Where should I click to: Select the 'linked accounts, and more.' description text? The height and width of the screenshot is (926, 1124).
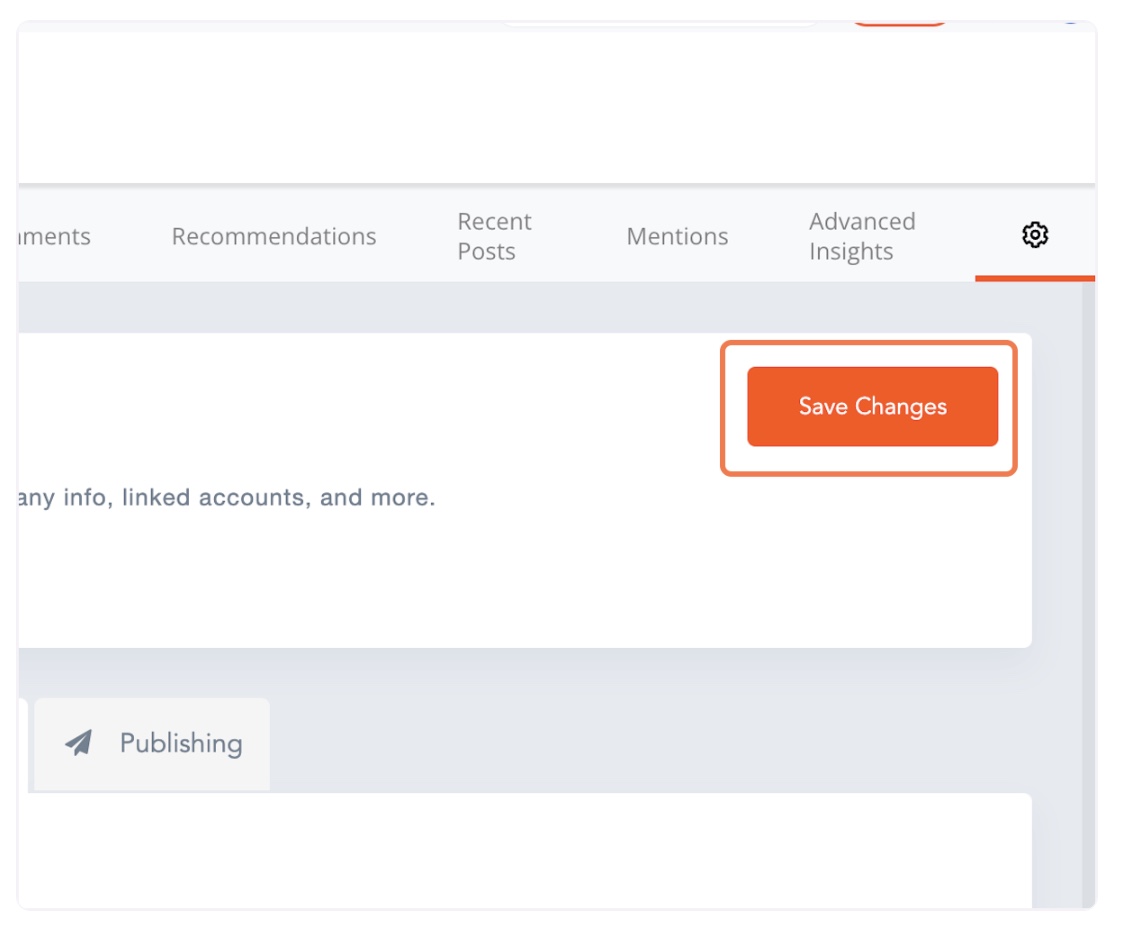(278, 497)
